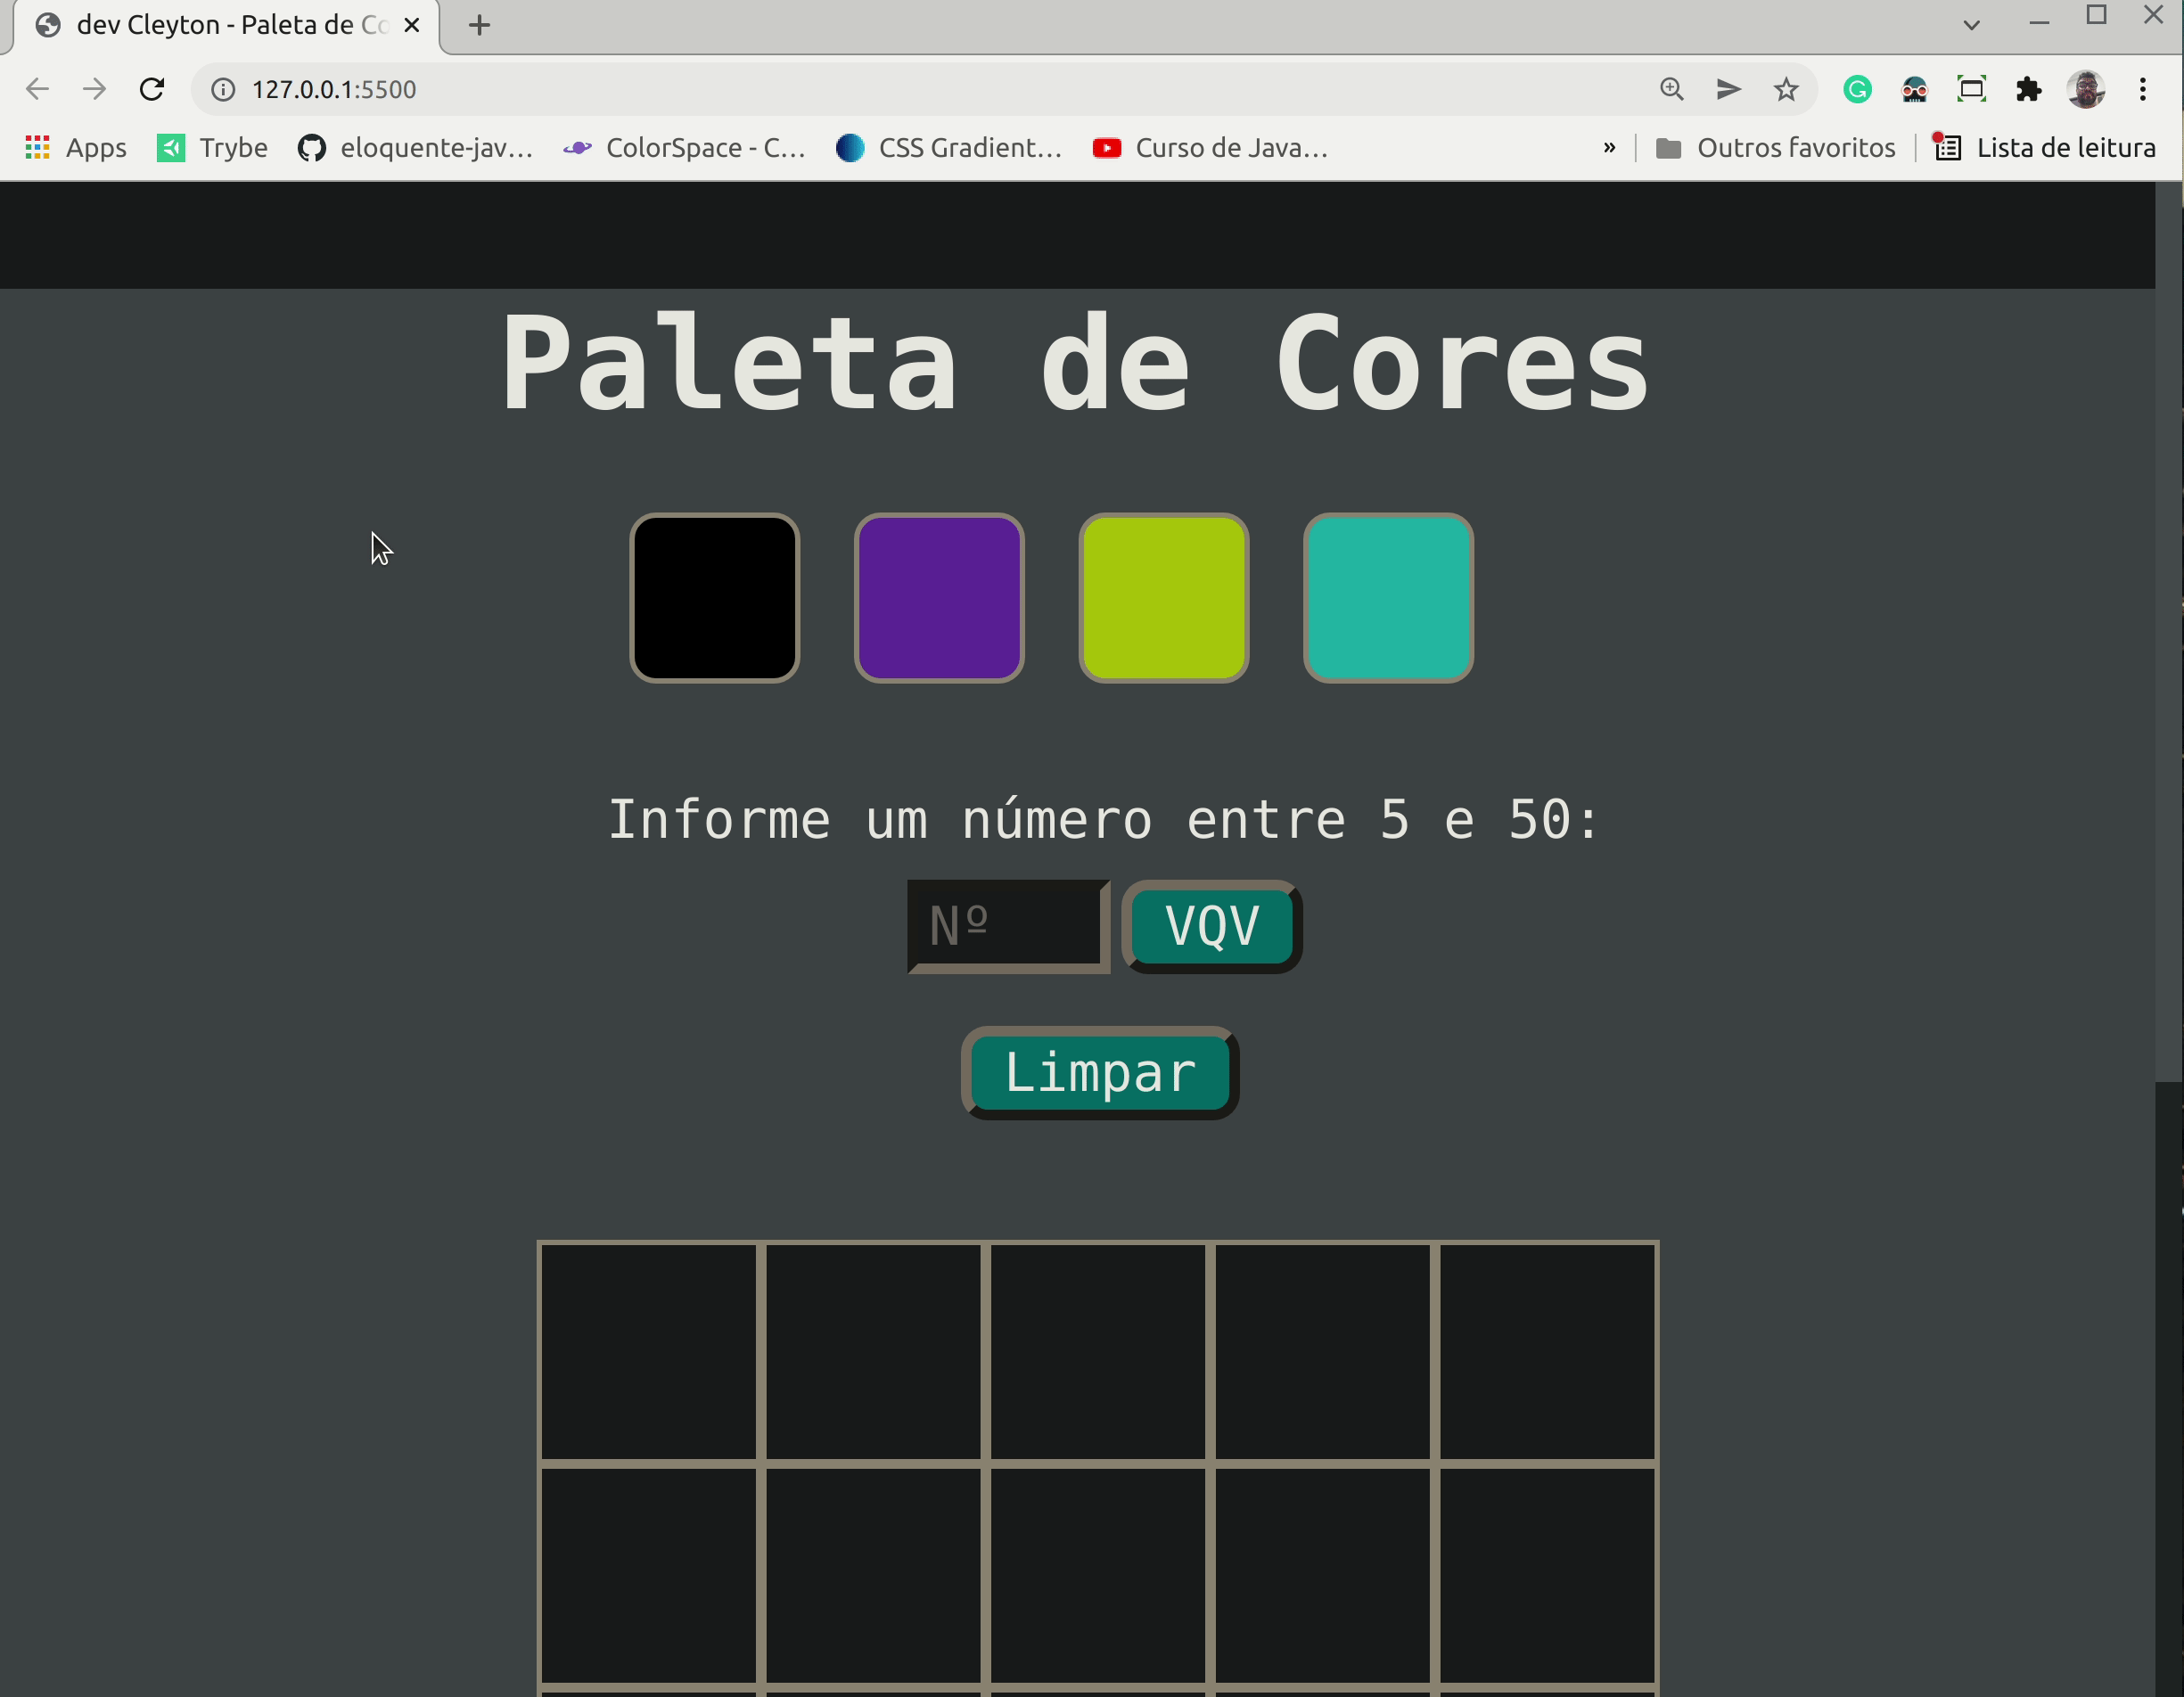Click the Limpar button
Image resolution: width=2184 pixels, height=1697 pixels.
1099,1072
